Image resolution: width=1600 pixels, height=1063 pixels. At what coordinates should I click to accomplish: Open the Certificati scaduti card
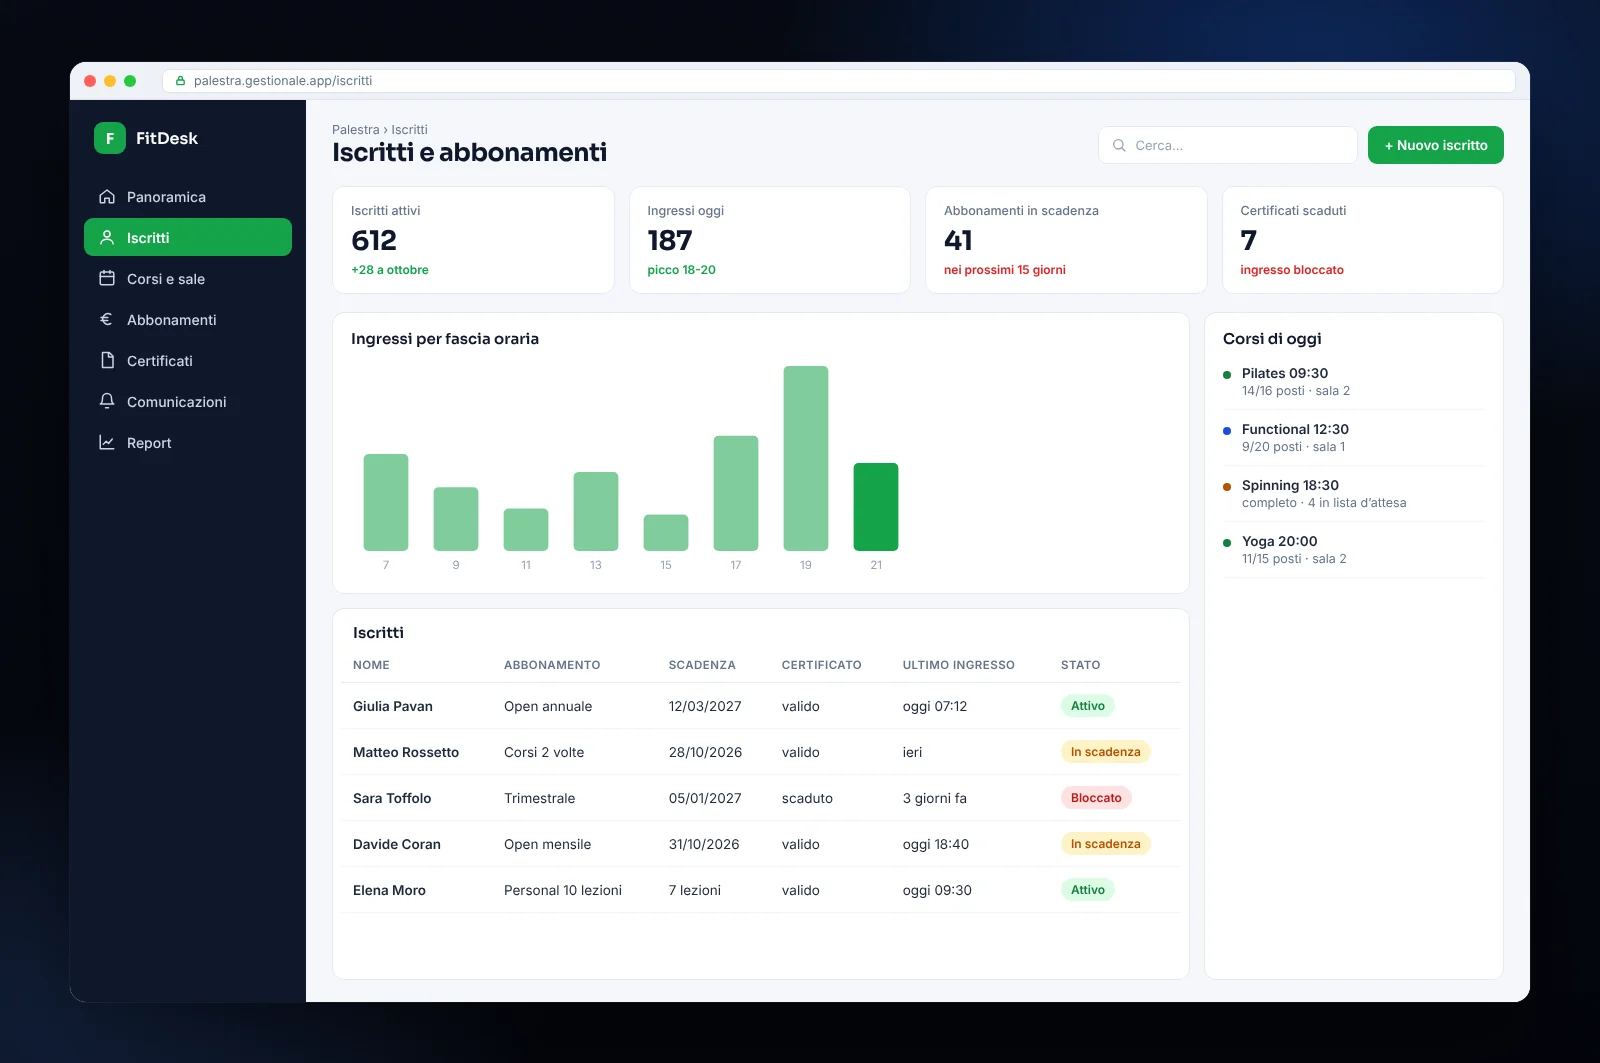[x=1362, y=240]
